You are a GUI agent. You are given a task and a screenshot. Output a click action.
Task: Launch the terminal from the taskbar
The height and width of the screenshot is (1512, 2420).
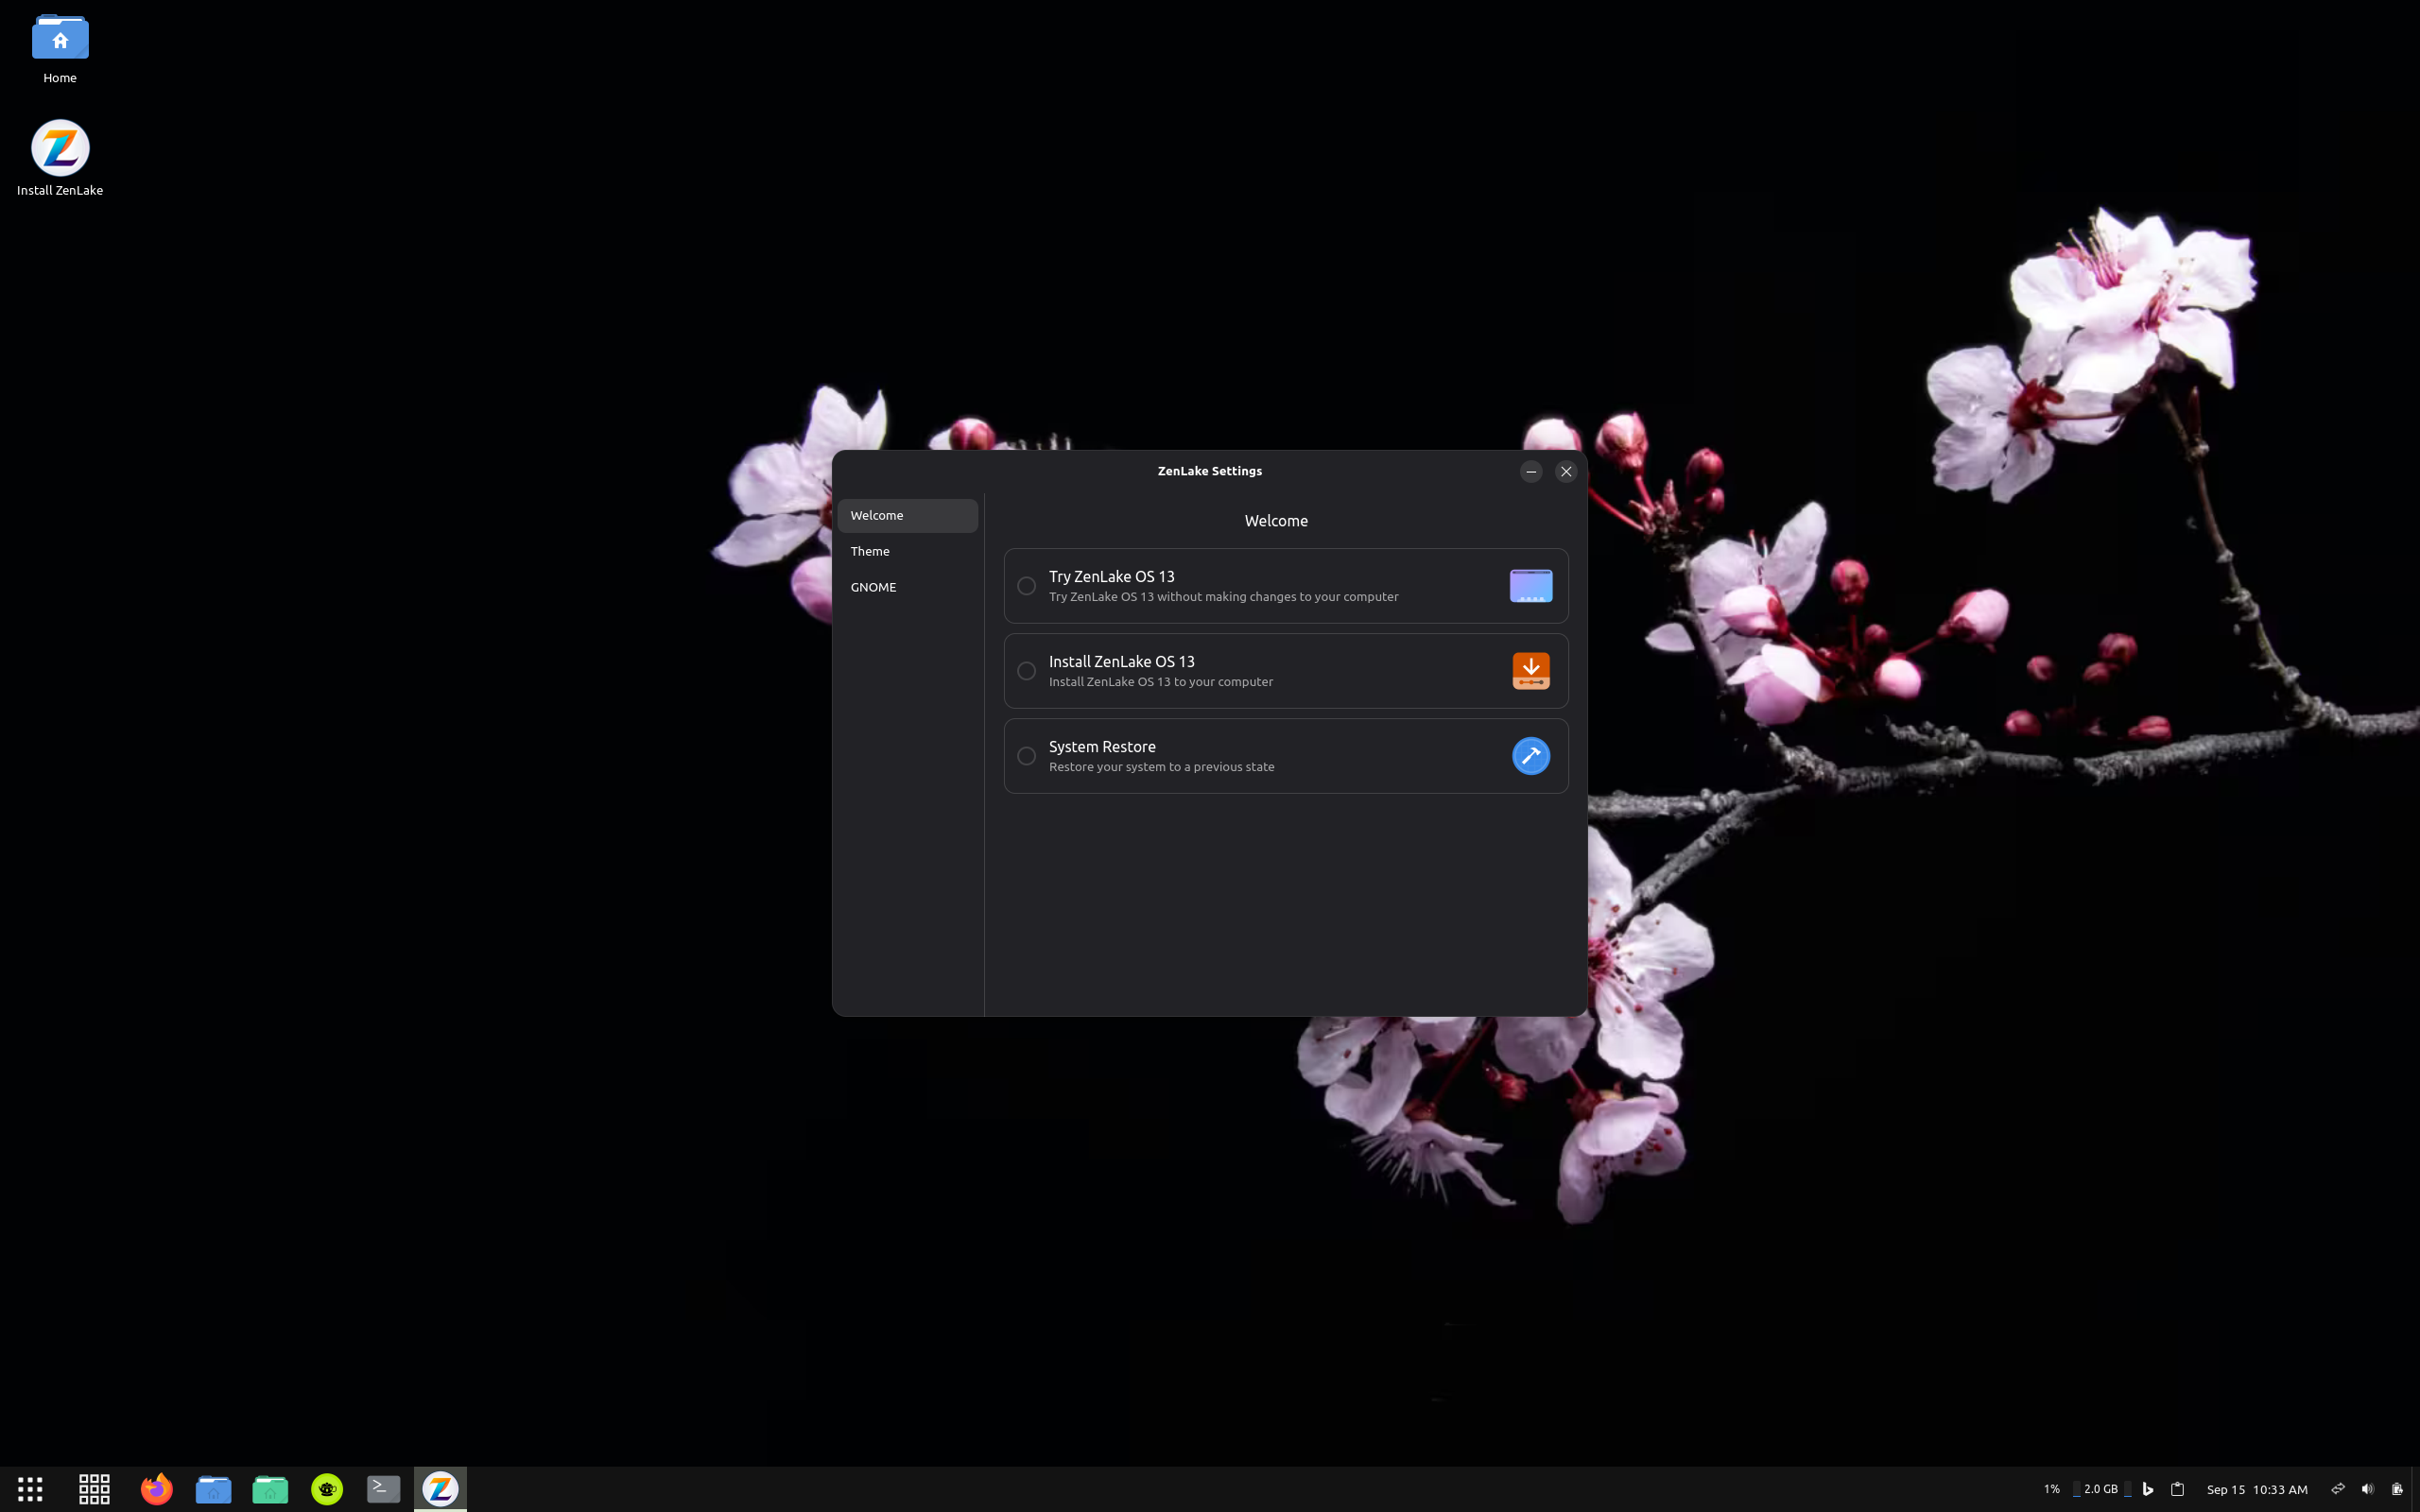click(383, 1489)
